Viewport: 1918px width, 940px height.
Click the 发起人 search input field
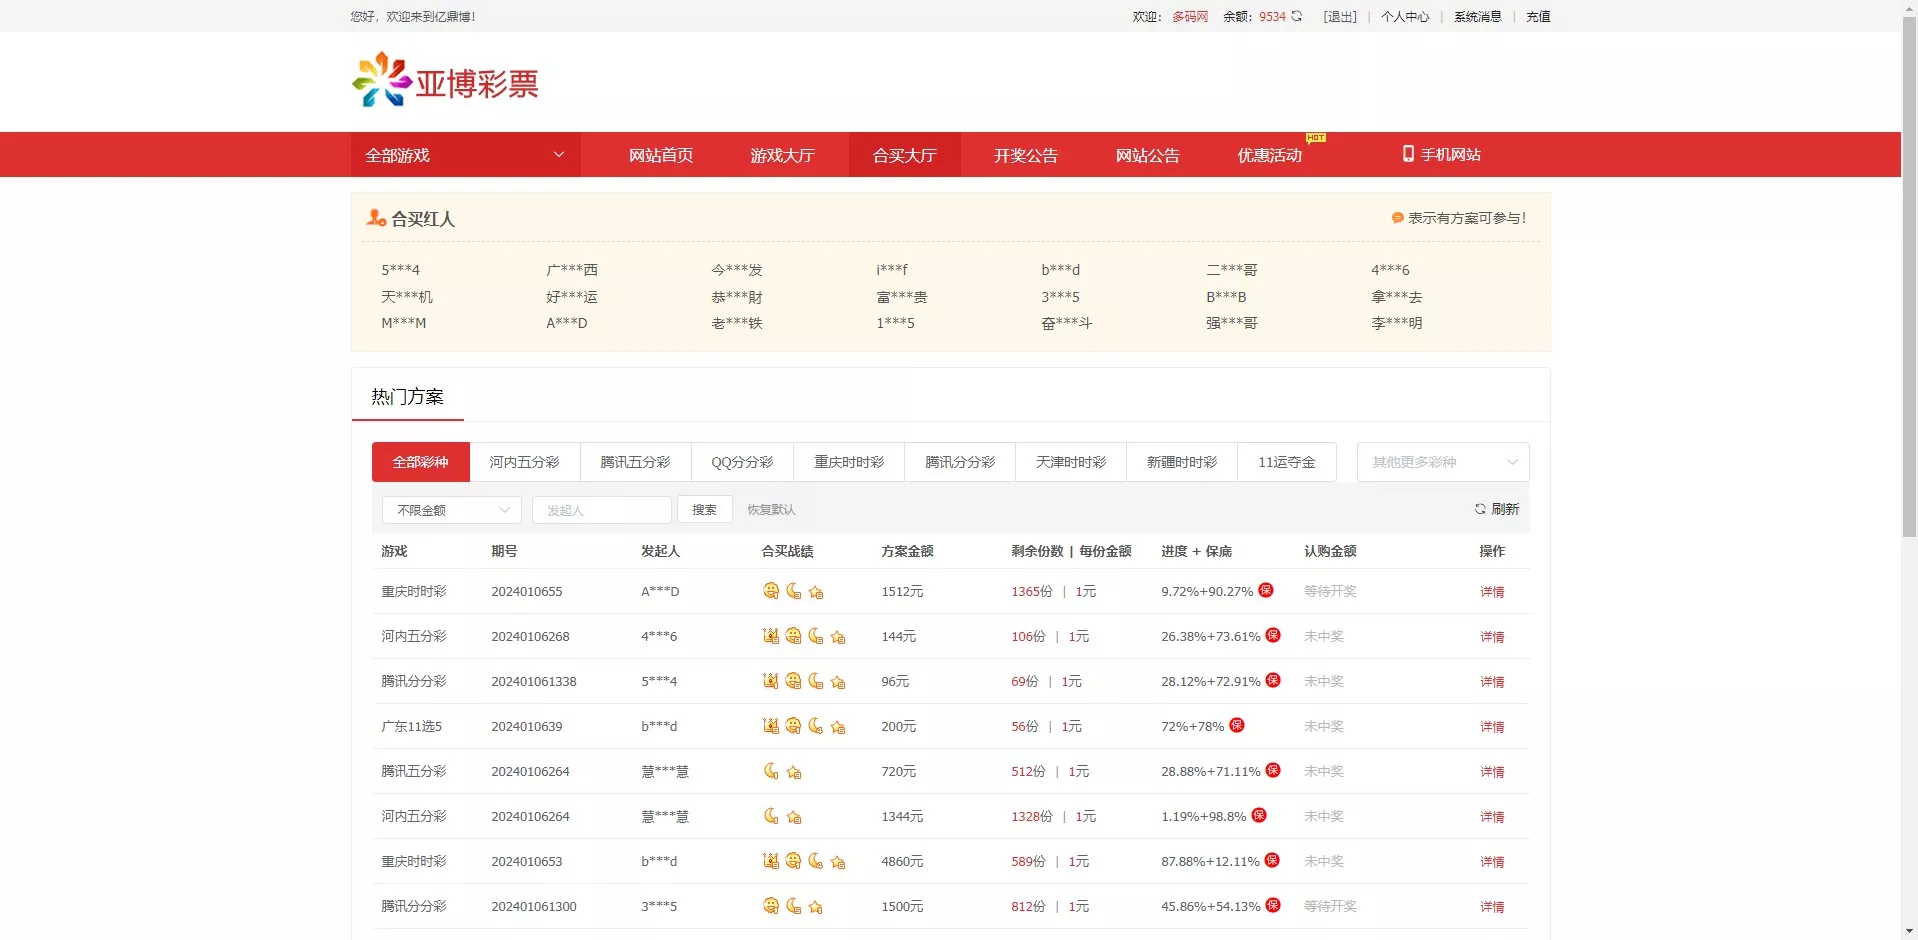601,510
